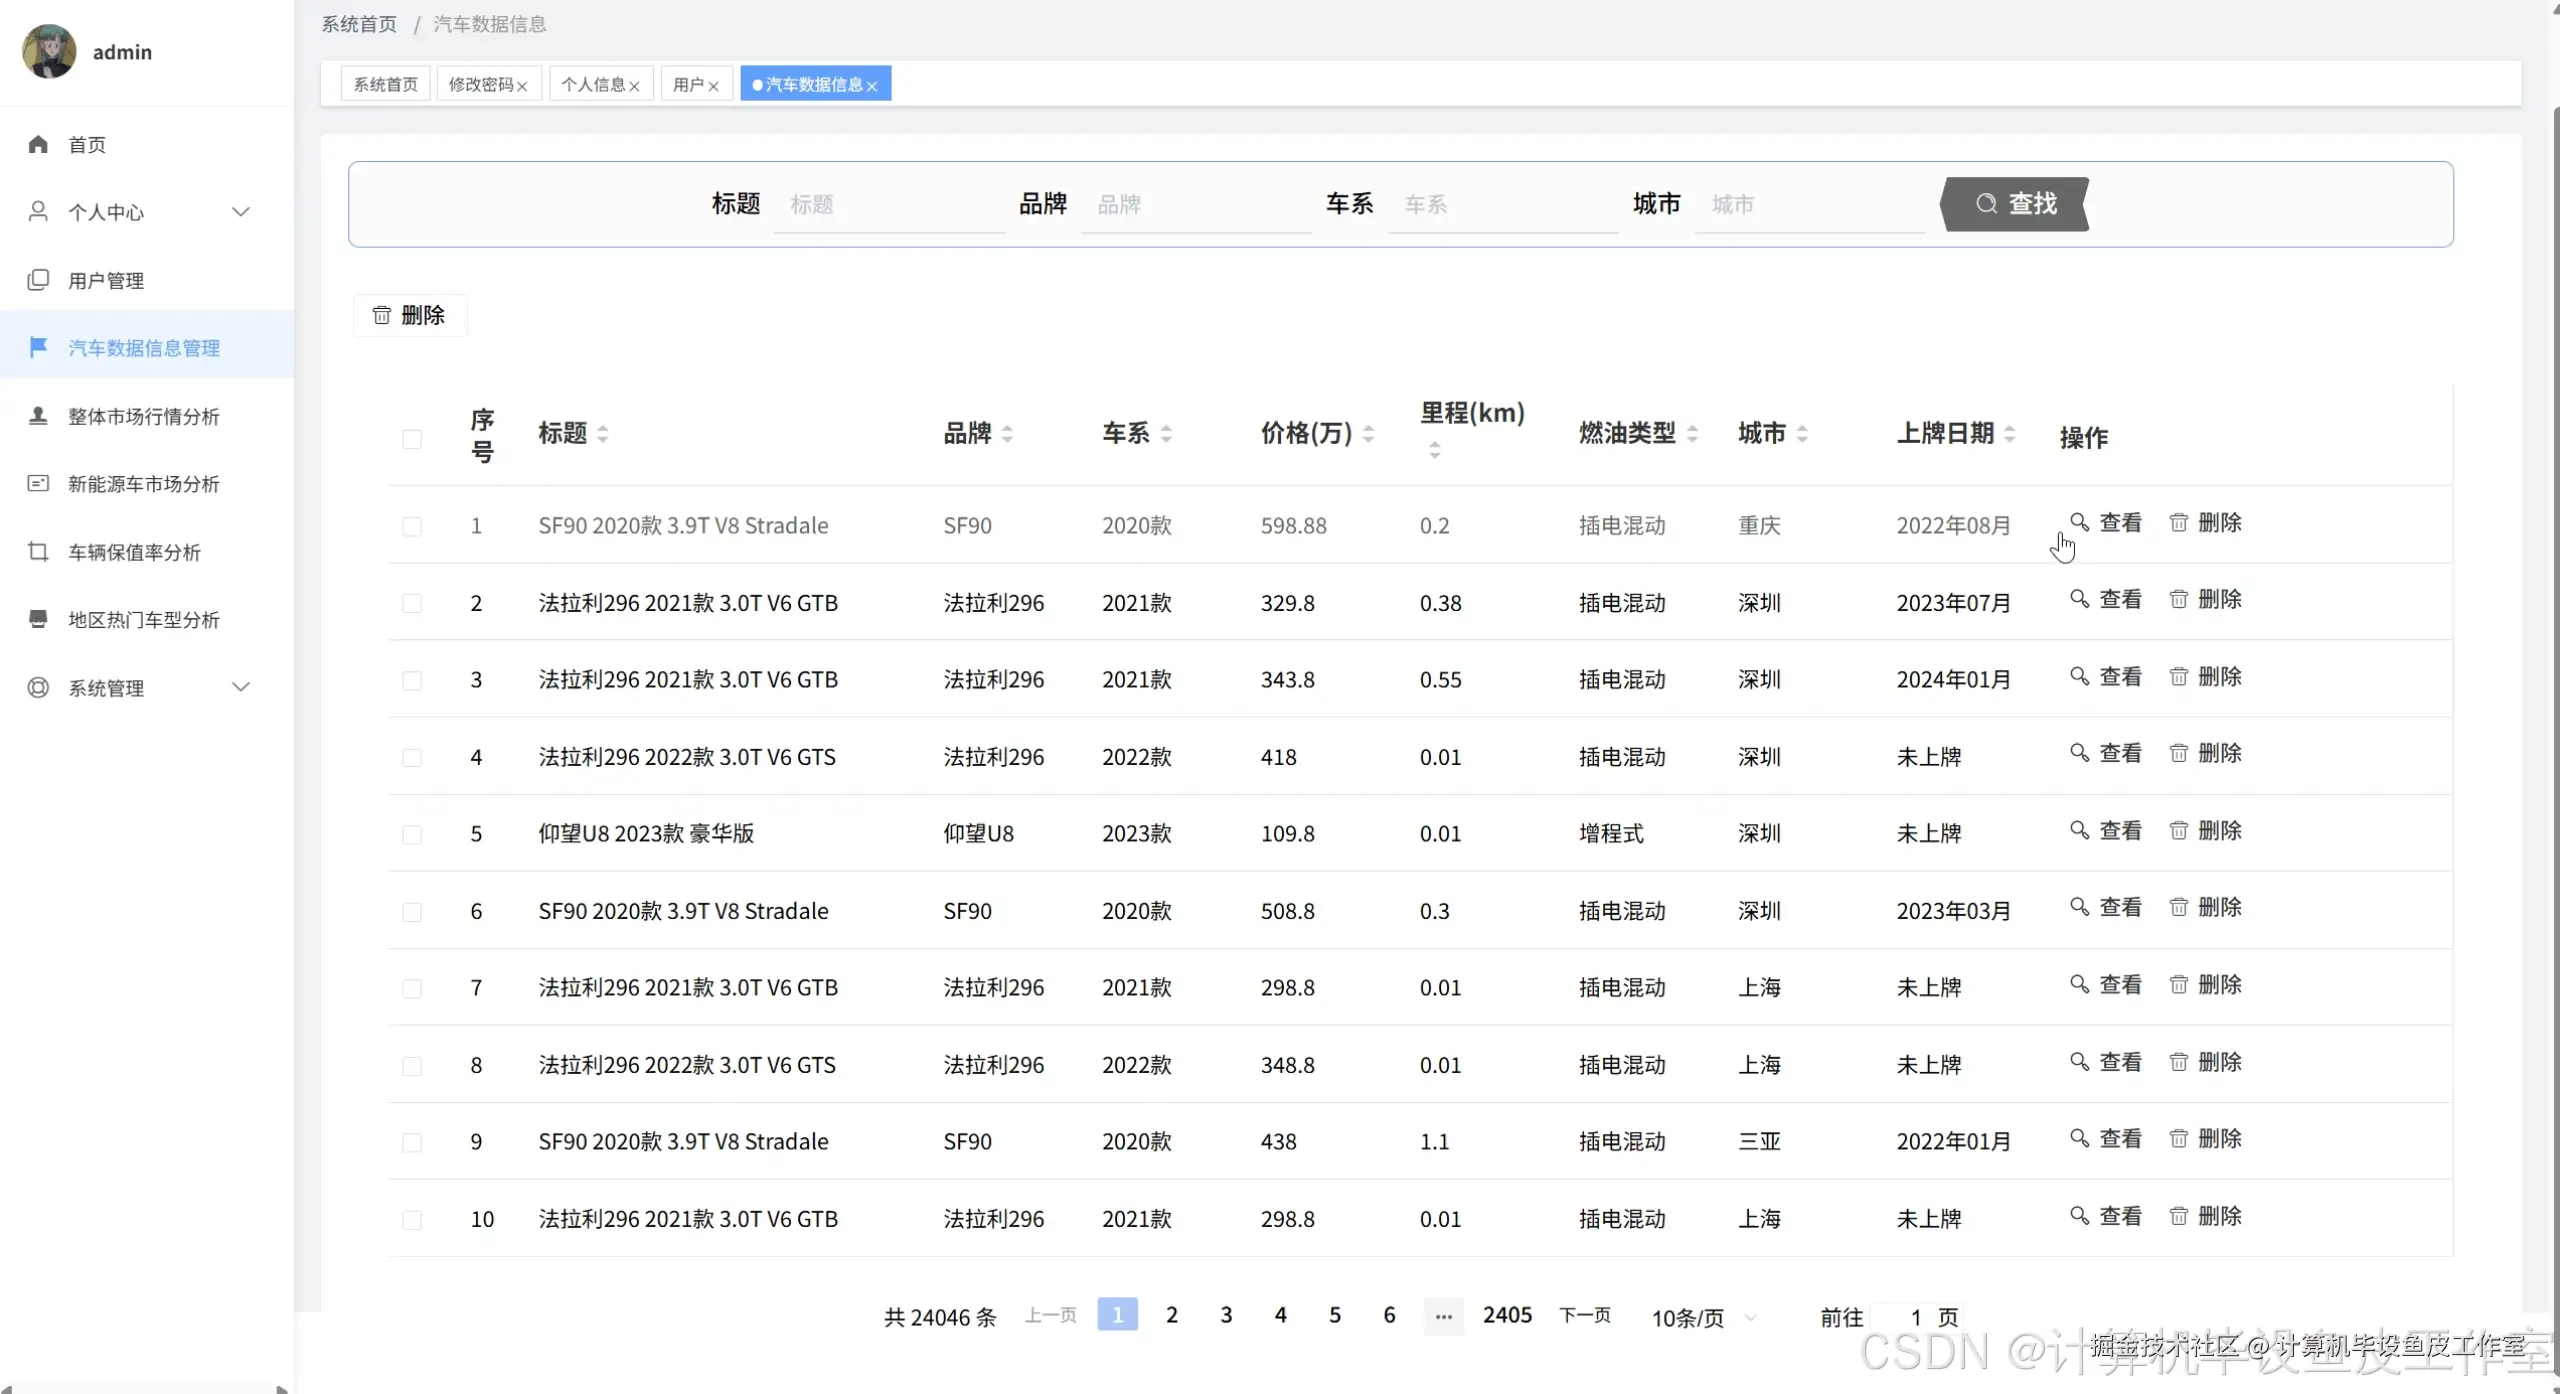The image size is (2560, 1394).
Task: Click the 查看 magnifier icon in row 5
Action: pos(2079,831)
